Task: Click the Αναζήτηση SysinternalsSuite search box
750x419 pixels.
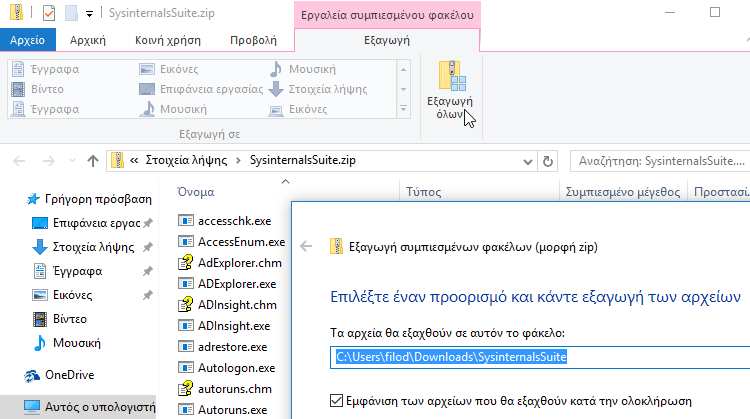Action: click(x=660, y=161)
